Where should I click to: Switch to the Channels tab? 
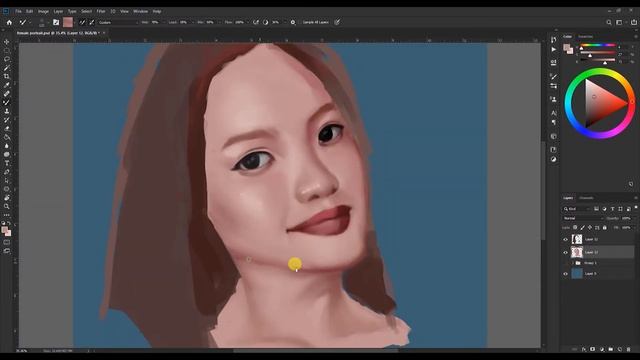586,198
